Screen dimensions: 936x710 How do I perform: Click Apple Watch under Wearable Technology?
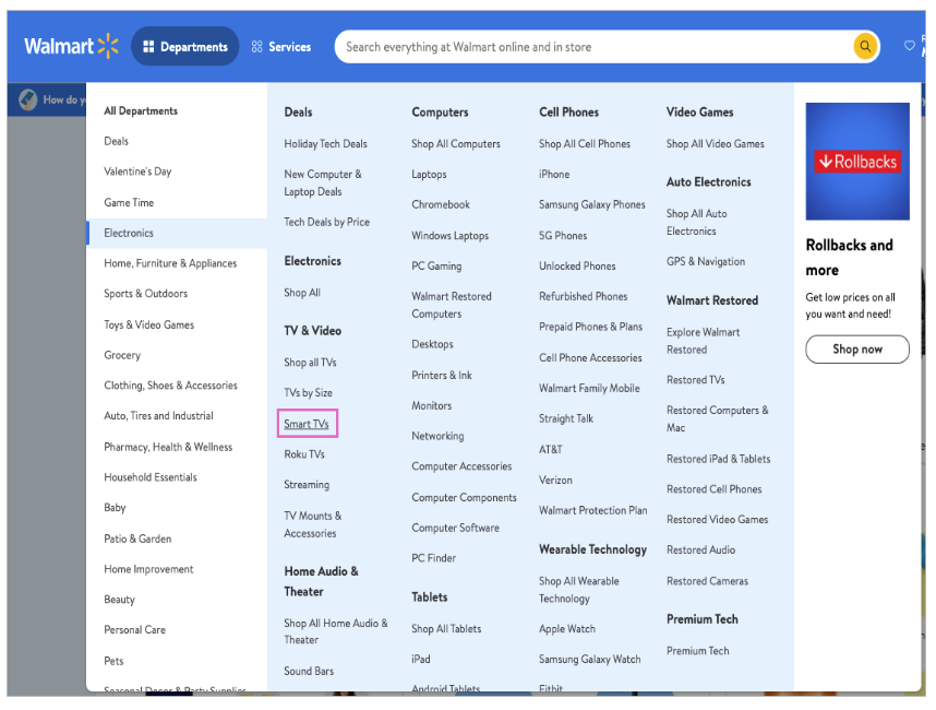tap(567, 629)
